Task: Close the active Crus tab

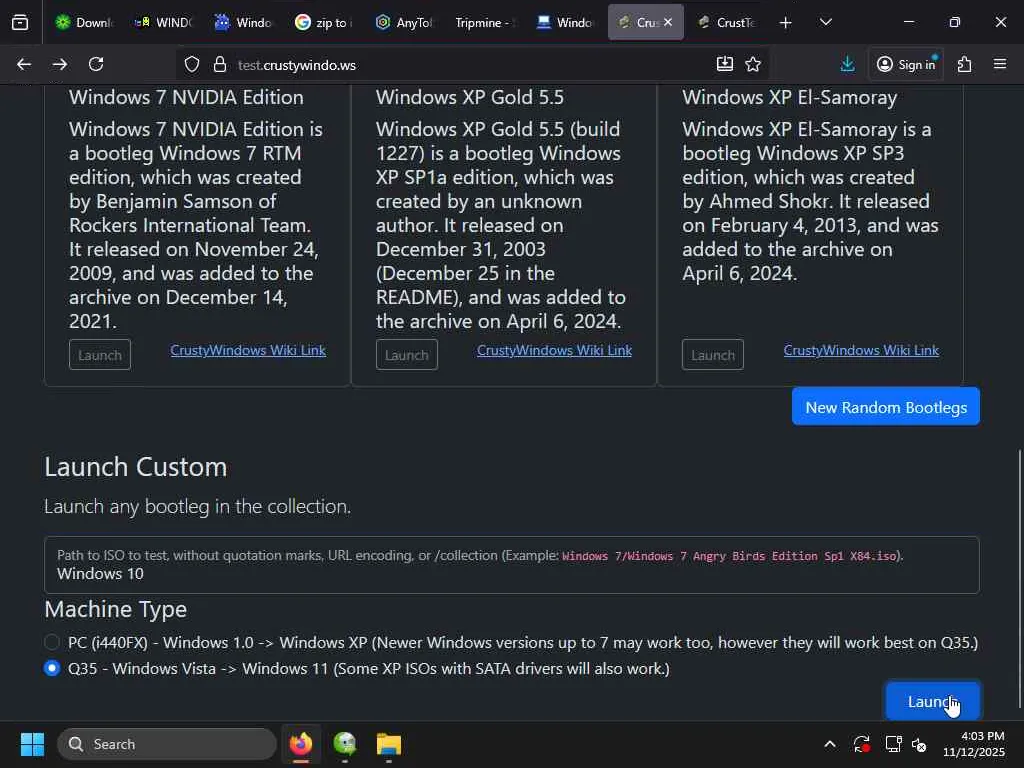Action: pyautogui.click(x=668, y=22)
